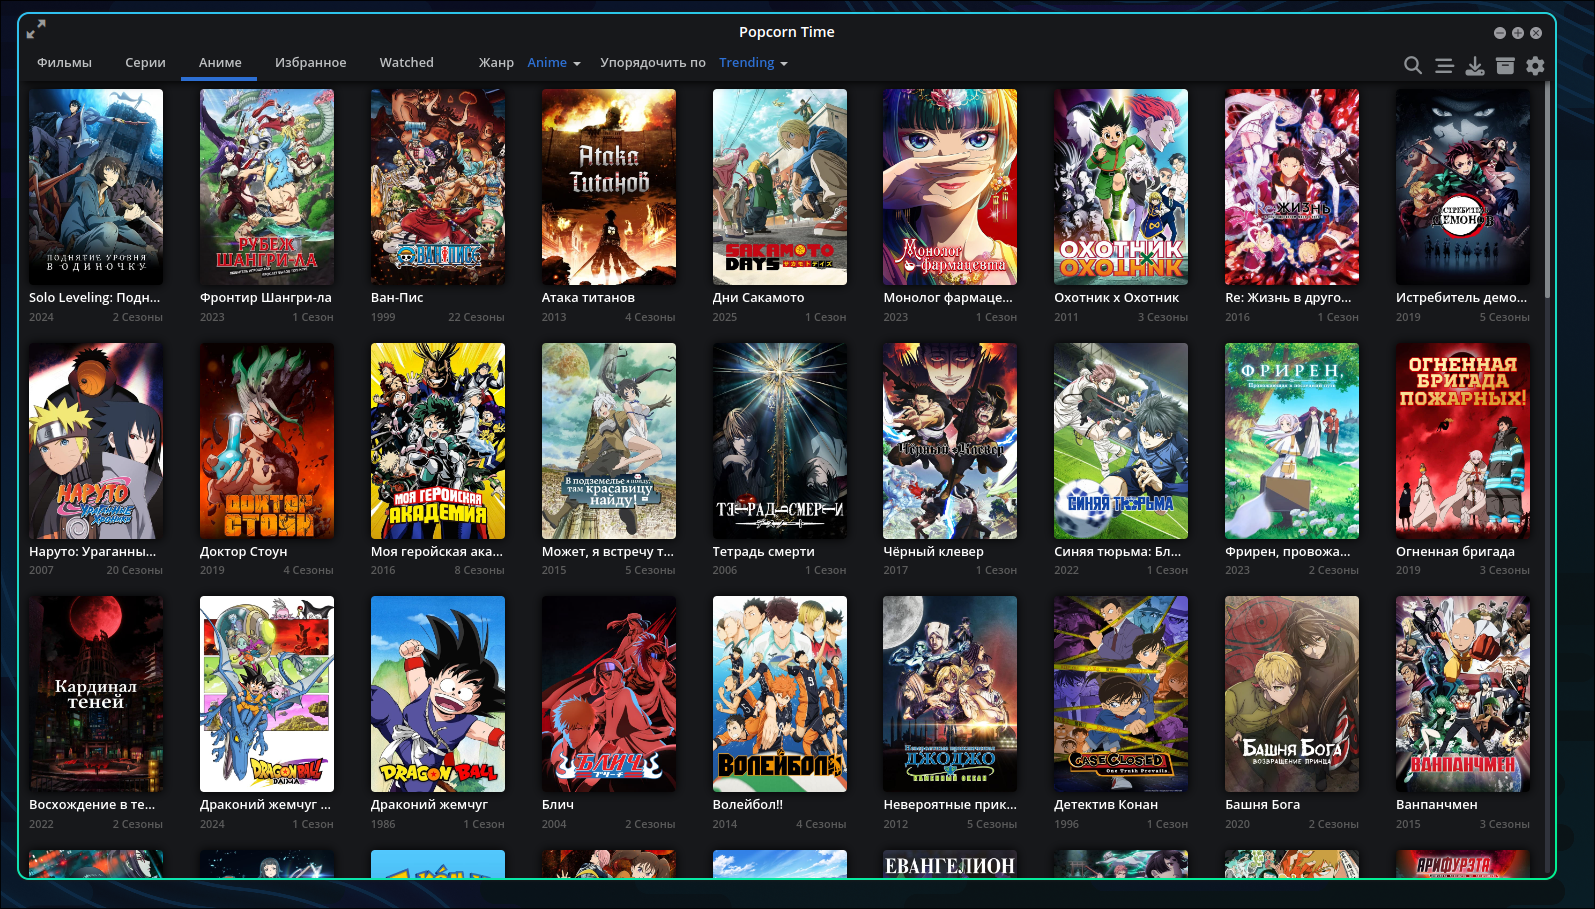Open the Блич poster

(x=609, y=694)
